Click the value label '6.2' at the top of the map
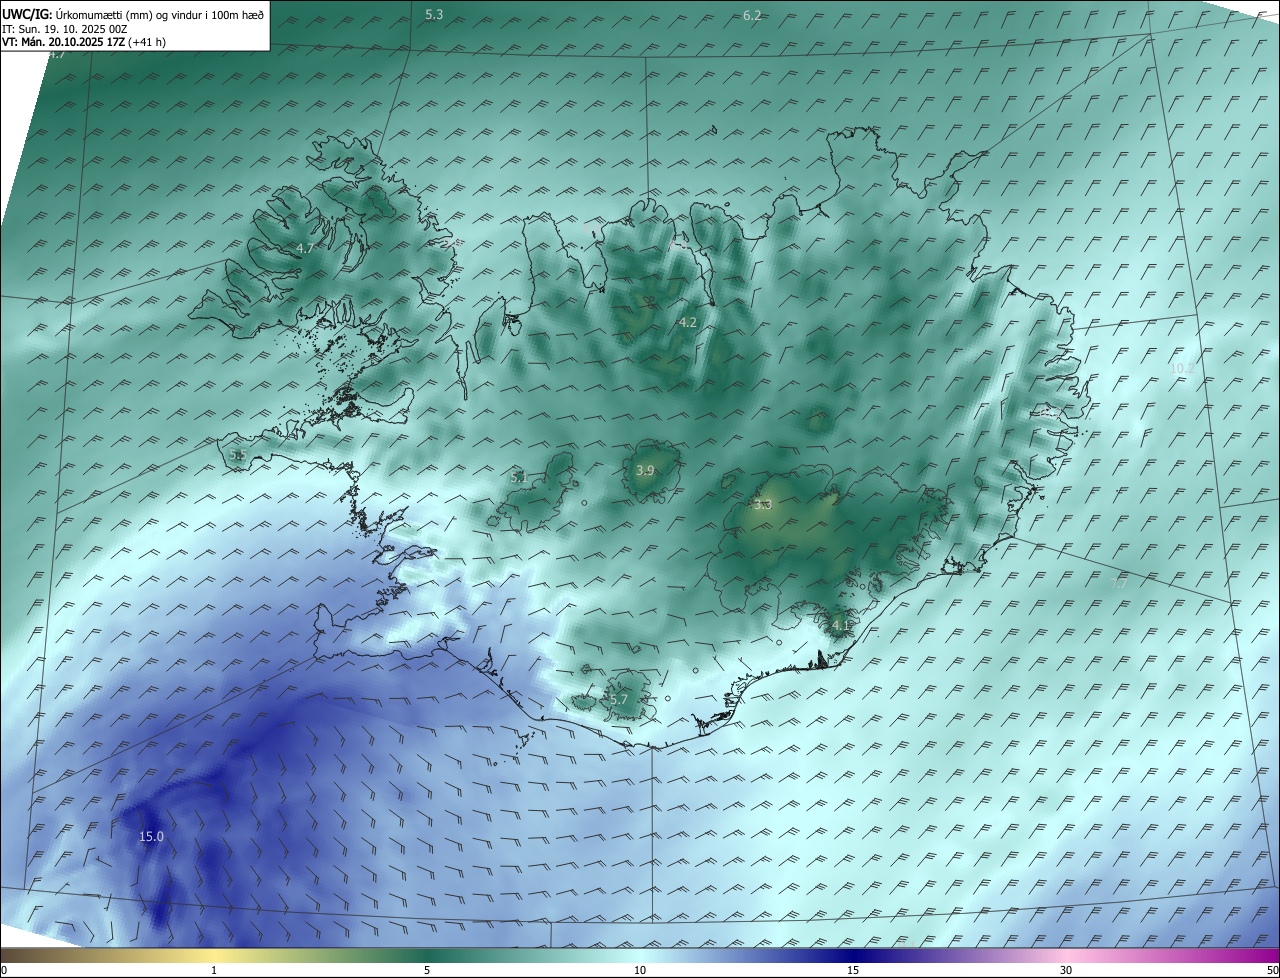 coord(752,15)
